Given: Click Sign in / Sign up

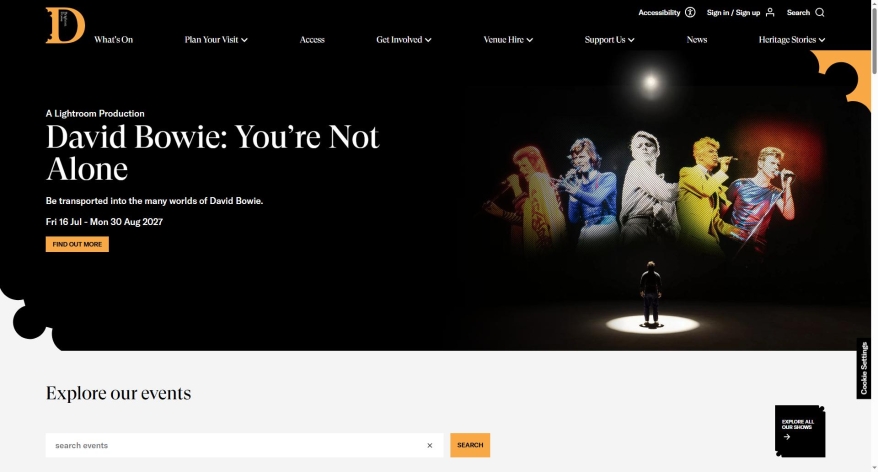Looking at the screenshot, I should coord(733,12).
